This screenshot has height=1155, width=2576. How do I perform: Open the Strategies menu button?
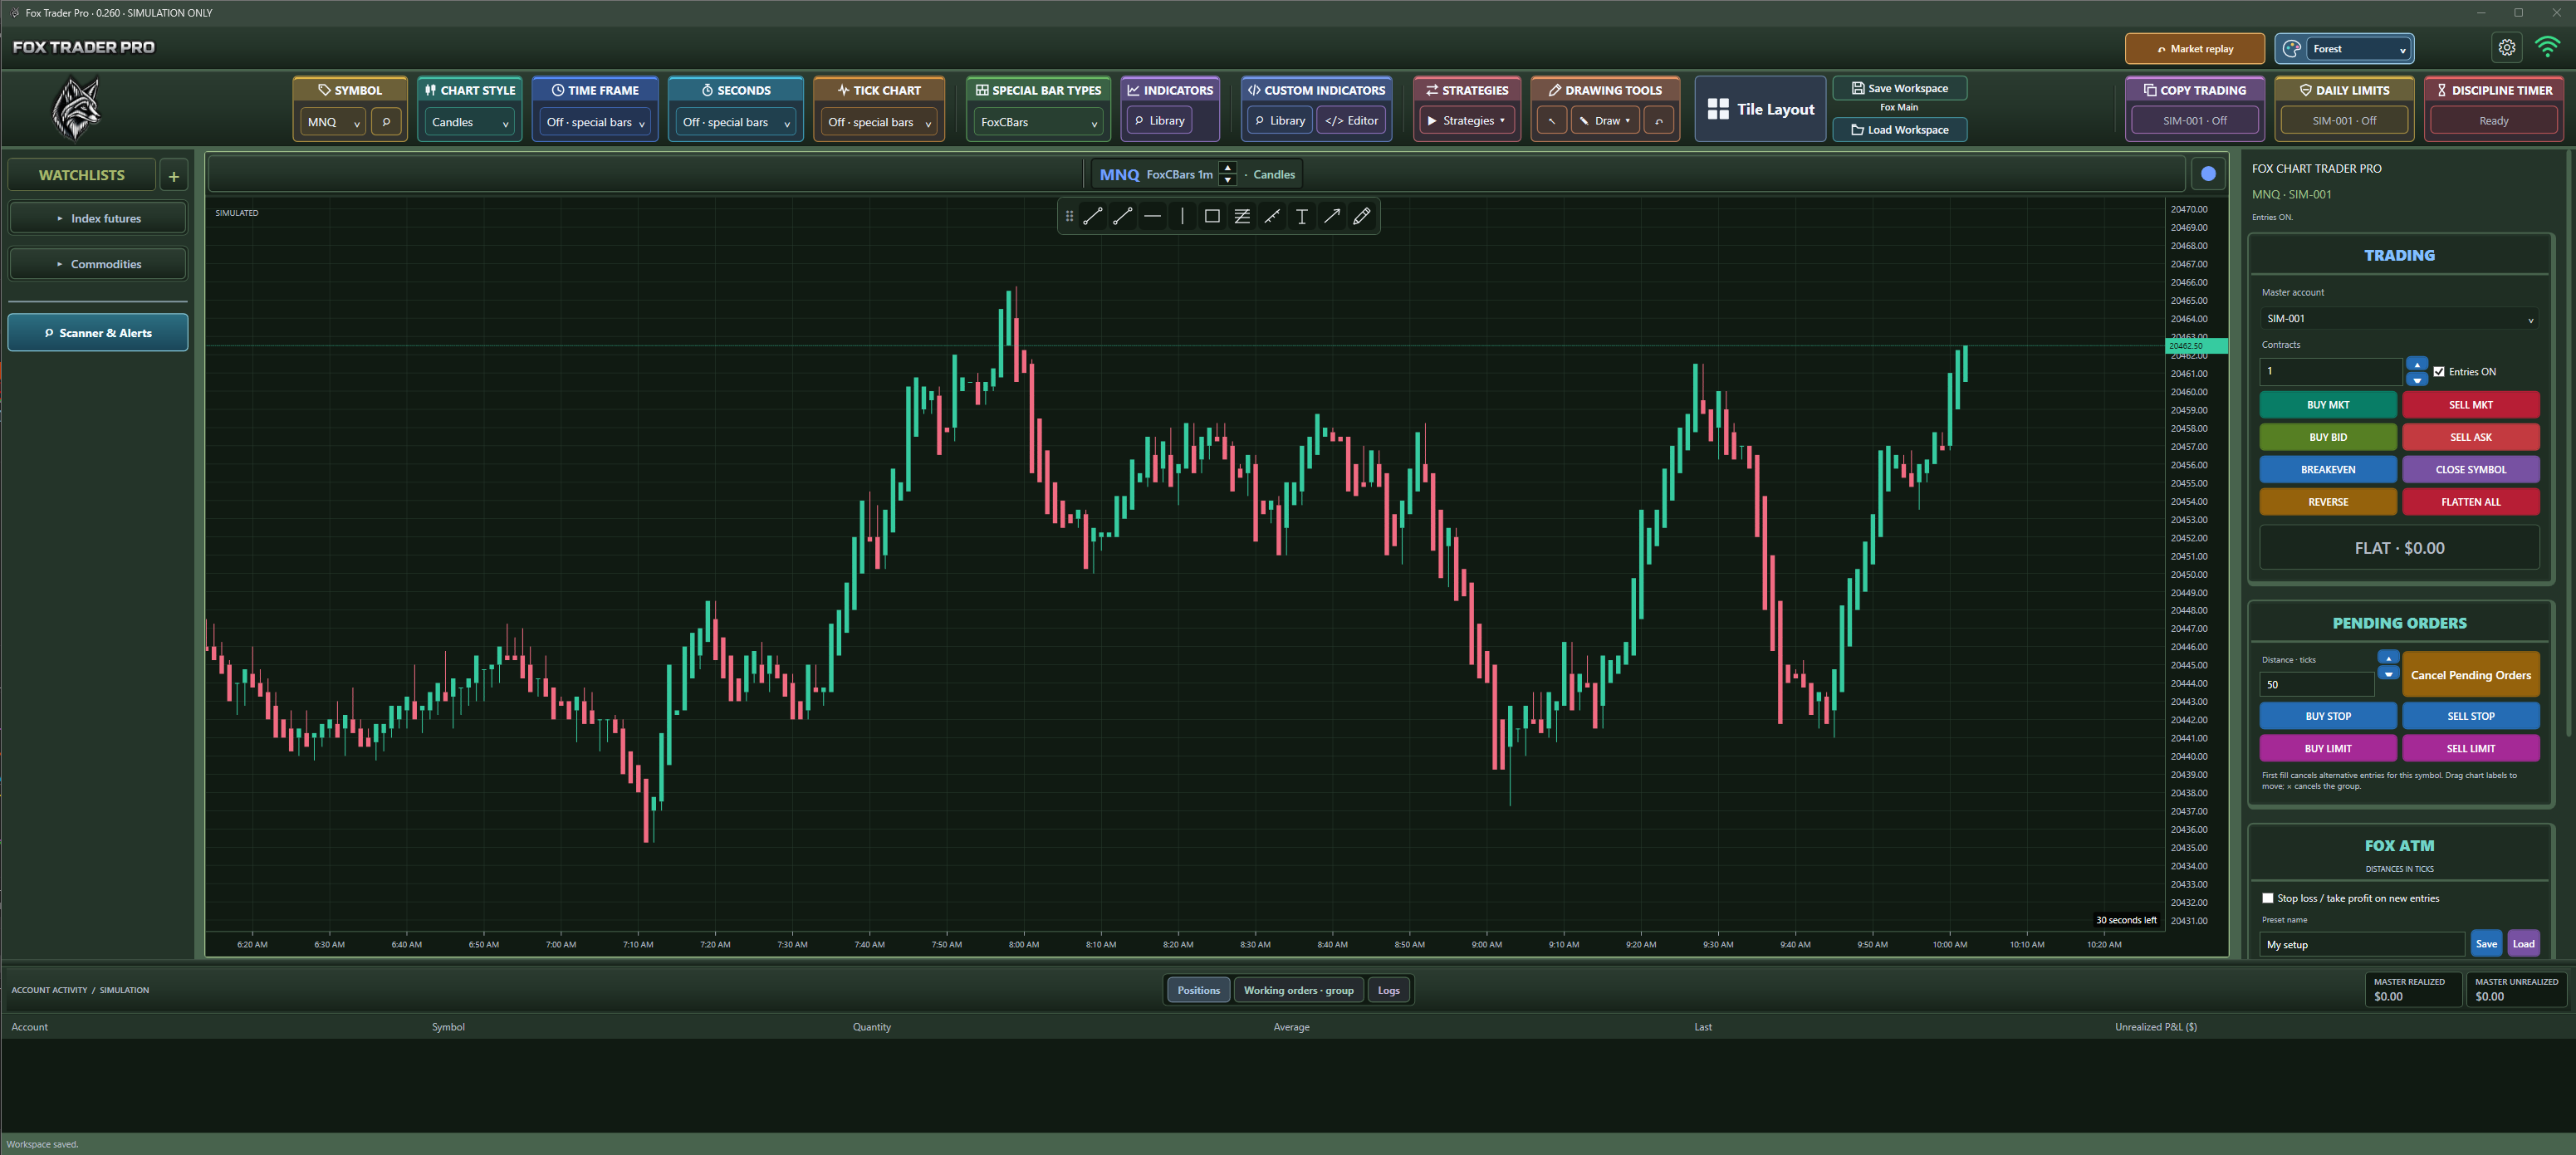(1467, 121)
